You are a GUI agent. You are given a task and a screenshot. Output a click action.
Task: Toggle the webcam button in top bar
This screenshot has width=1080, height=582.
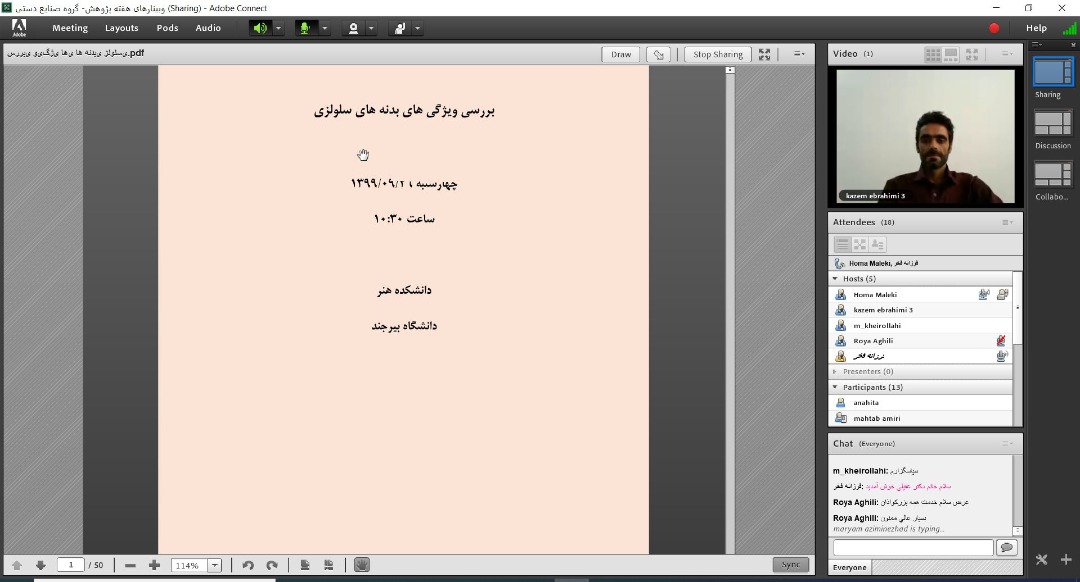353,28
